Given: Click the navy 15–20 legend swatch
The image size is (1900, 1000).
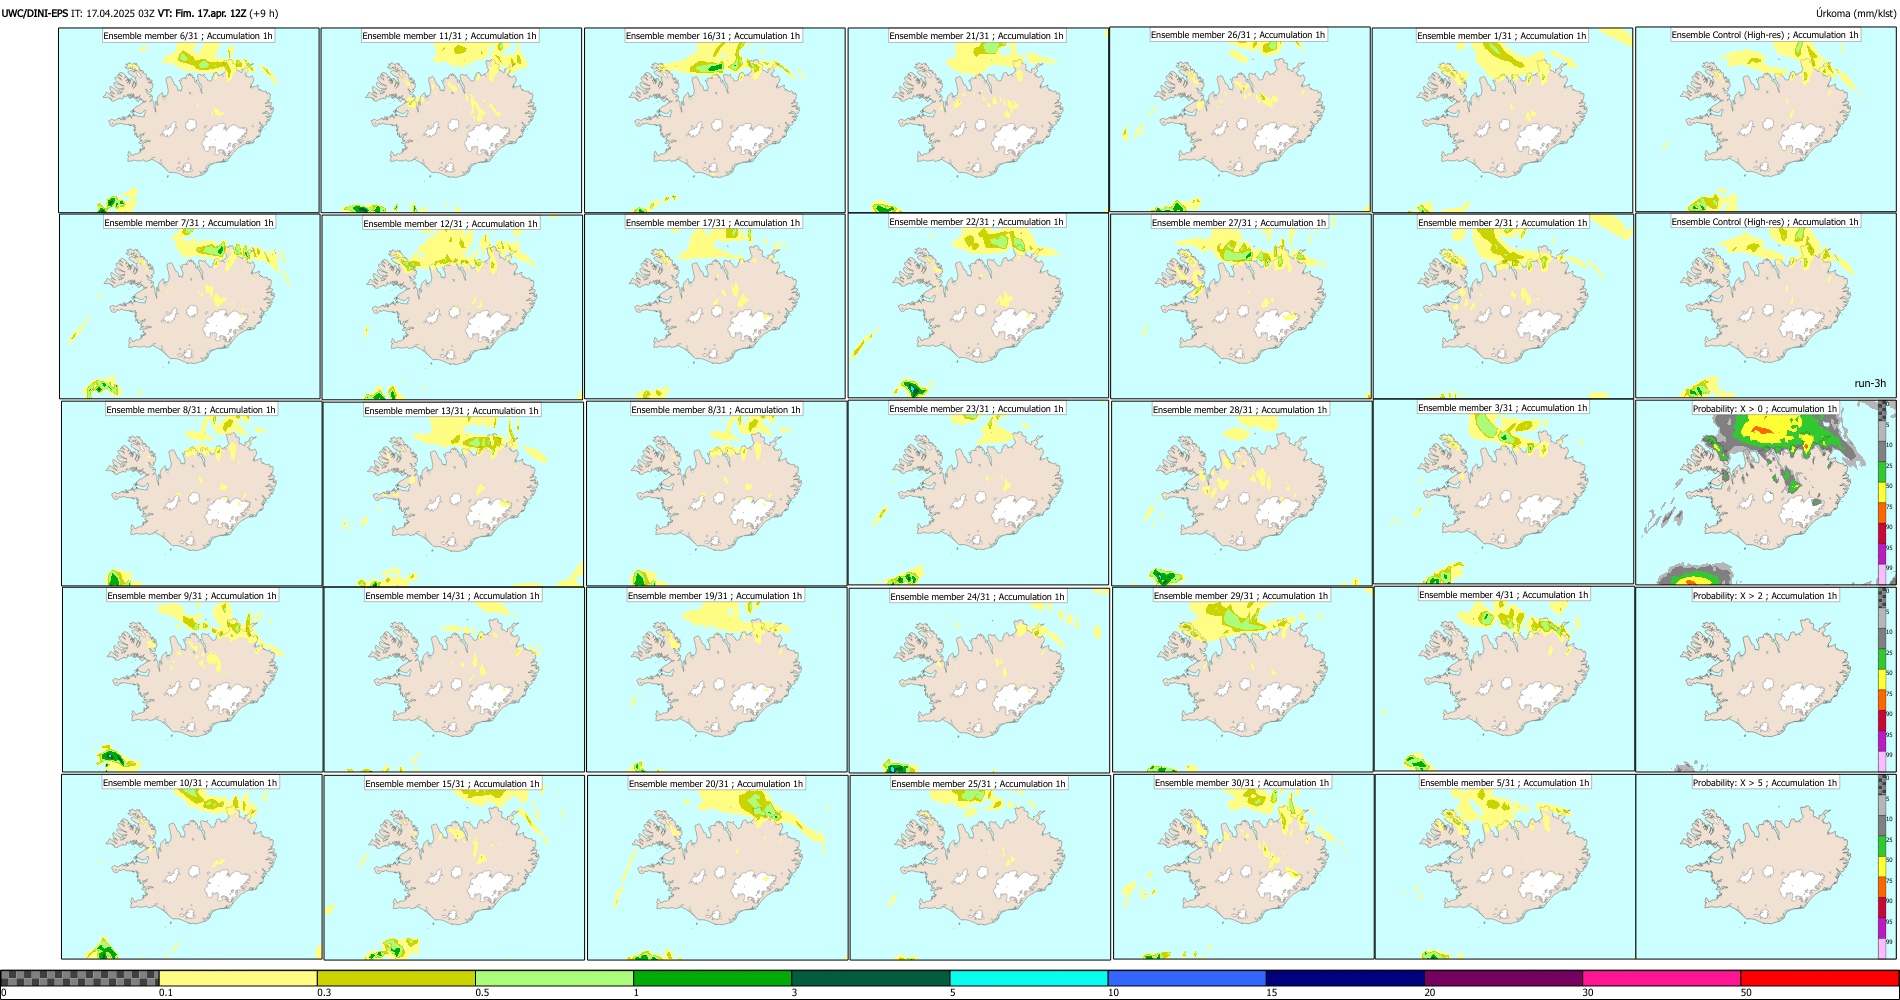Looking at the screenshot, I should [1345, 978].
